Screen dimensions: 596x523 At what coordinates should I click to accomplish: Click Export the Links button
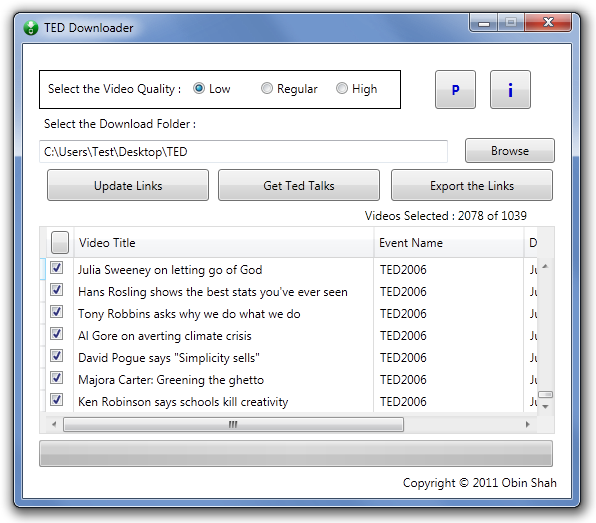click(472, 185)
